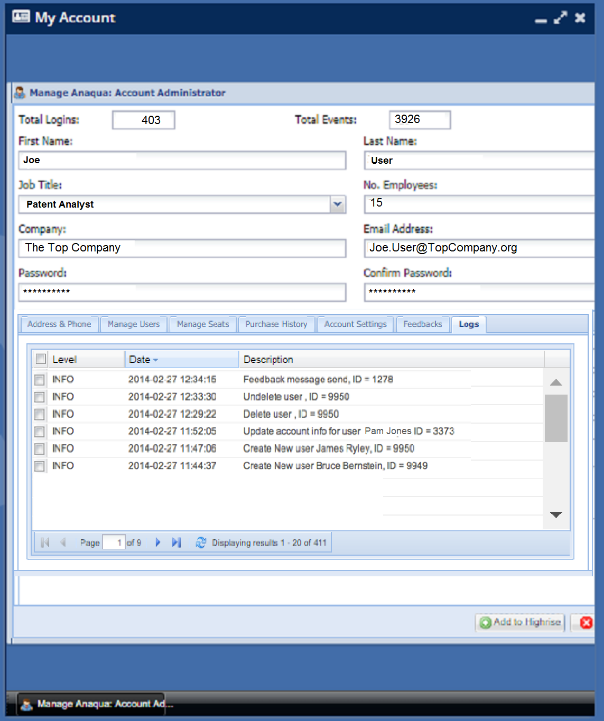Click the 2014-02-27 11:52:05 date cell

(x=172, y=431)
